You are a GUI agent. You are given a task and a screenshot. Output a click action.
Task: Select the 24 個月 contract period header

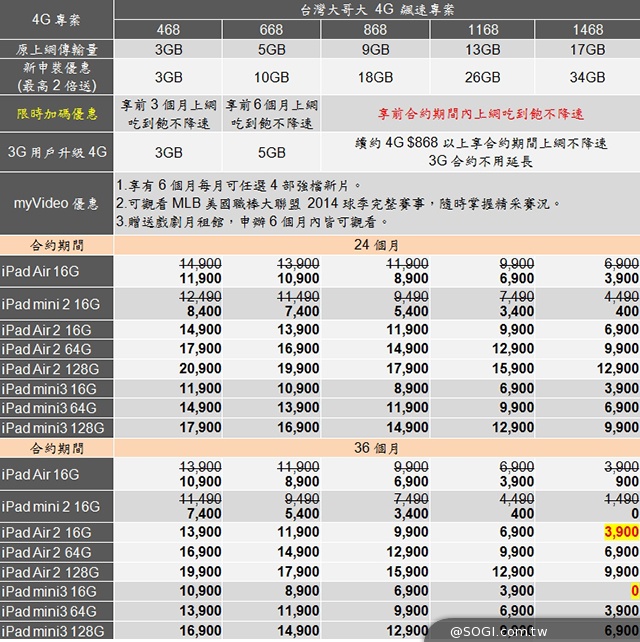(x=376, y=243)
